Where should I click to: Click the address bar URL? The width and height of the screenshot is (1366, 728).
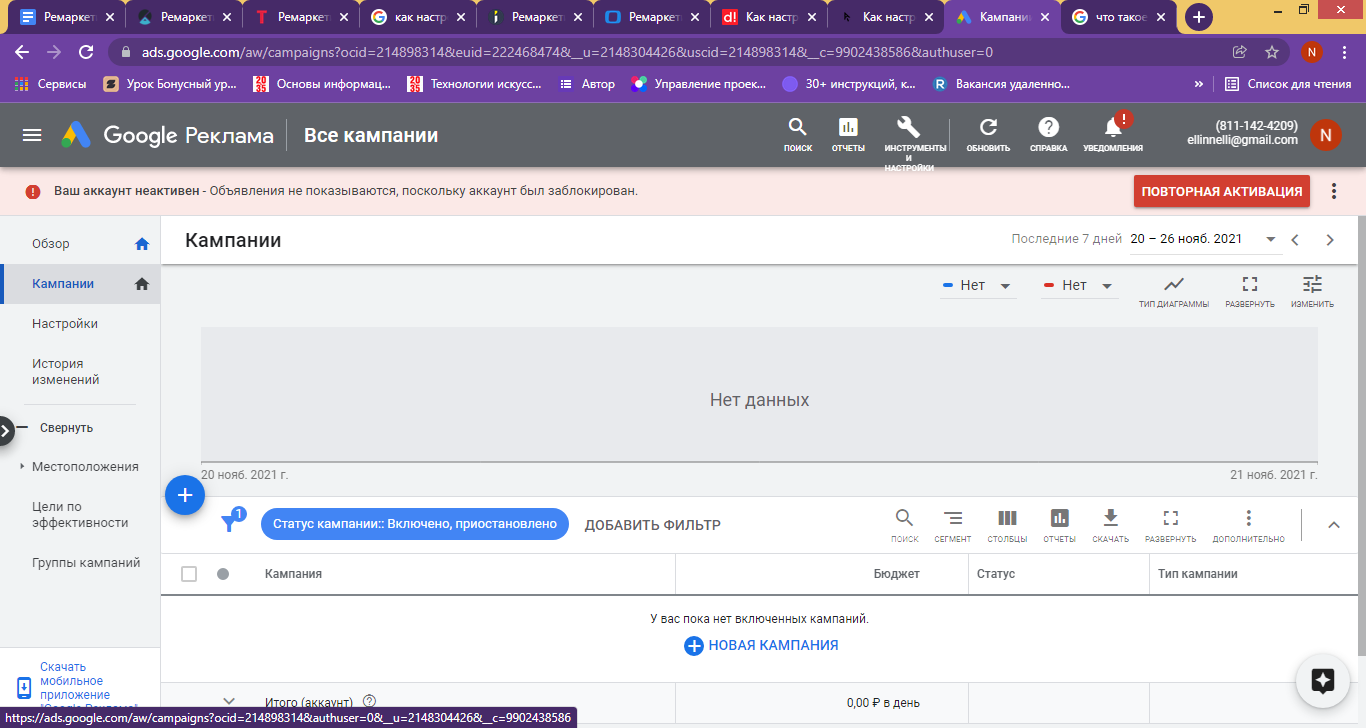pyautogui.click(x=565, y=52)
